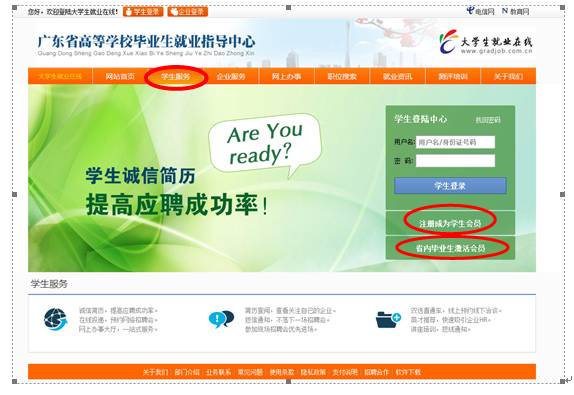Click the blue 学生登录 login button
The width and height of the screenshot is (574, 395).
(450, 186)
